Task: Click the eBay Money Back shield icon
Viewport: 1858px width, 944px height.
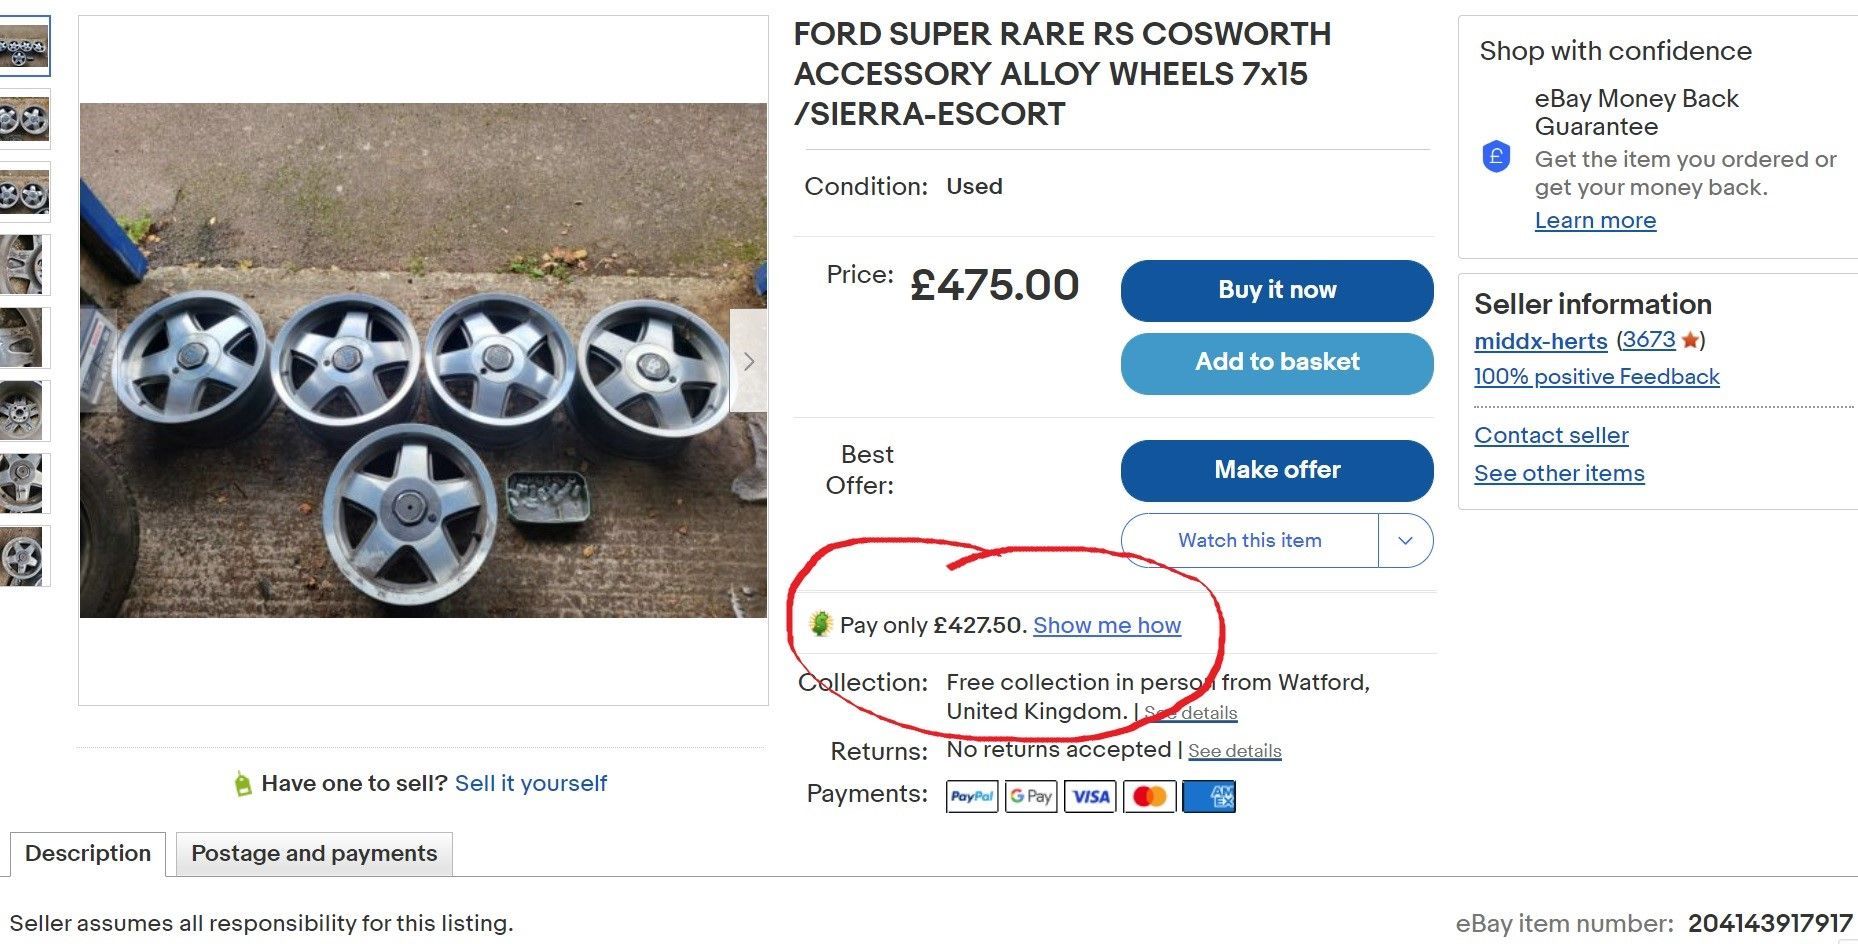Action: [1496, 157]
